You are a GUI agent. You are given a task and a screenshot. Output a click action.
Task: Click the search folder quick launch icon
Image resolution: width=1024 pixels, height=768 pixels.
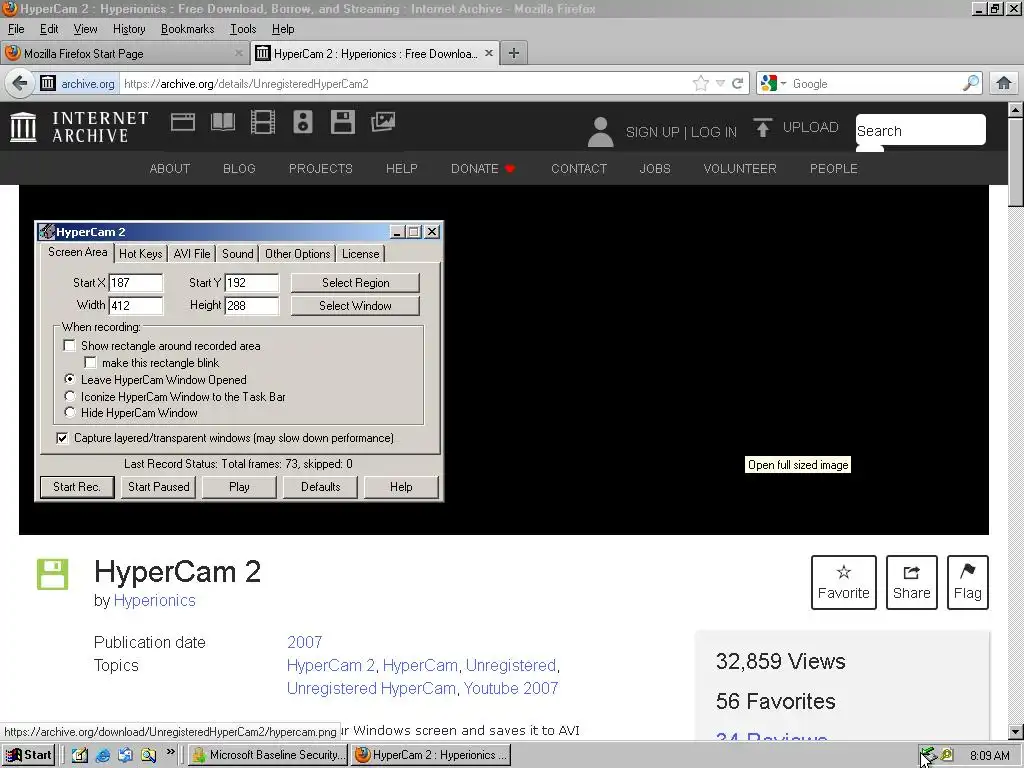point(148,755)
